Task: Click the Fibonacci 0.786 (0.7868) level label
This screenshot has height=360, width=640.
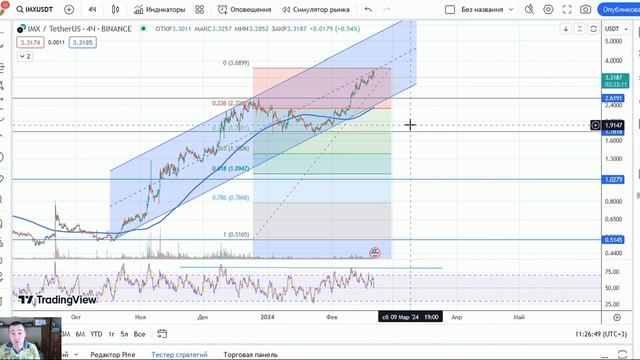Action: pyautogui.click(x=230, y=198)
